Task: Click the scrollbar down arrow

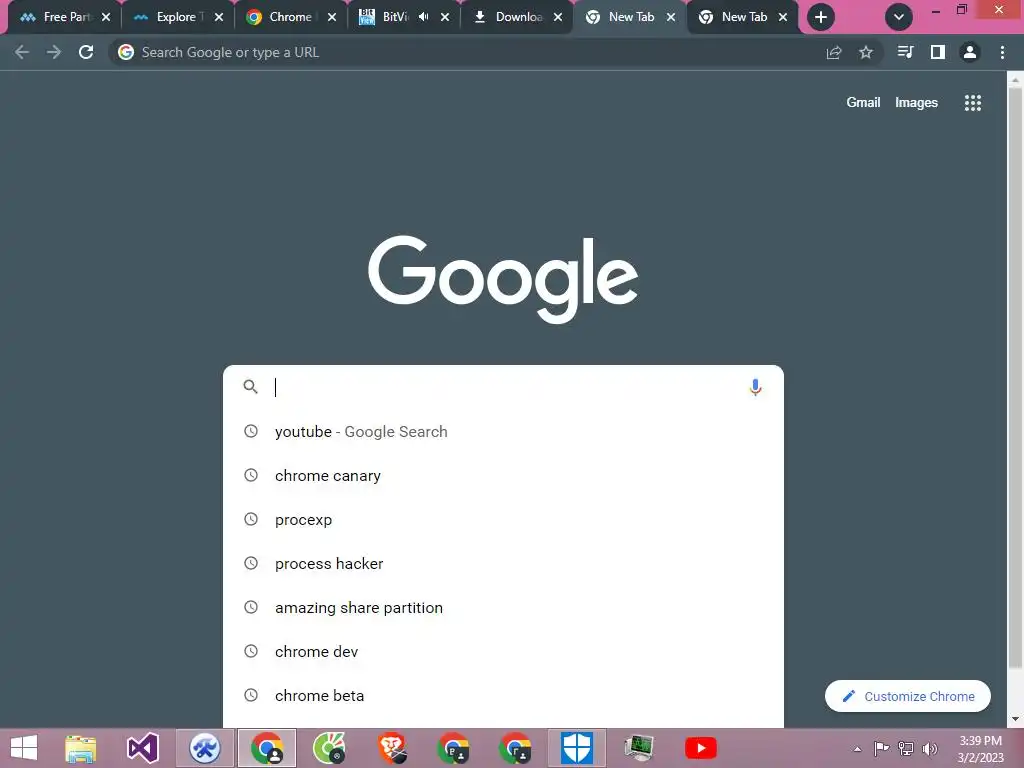Action: point(1015,720)
